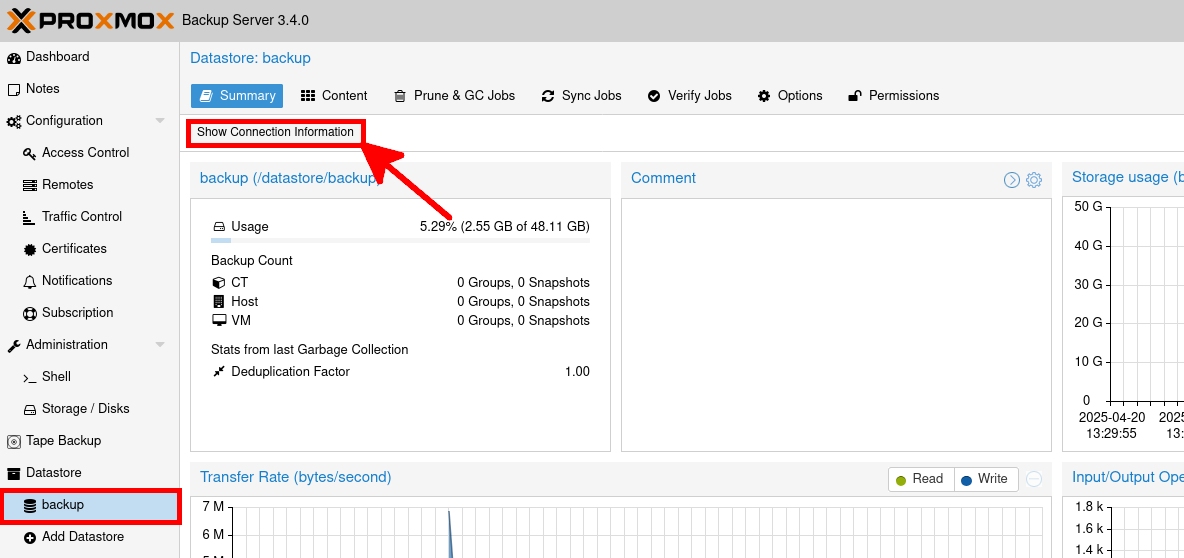
Task: Click the Comment panel circular arrow icon
Action: (x=1012, y=180)
